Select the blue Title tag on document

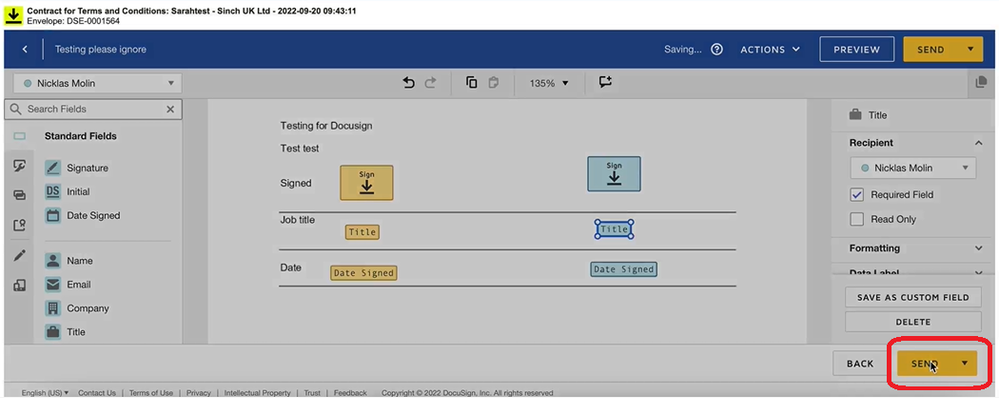click(x=614, y=229)
